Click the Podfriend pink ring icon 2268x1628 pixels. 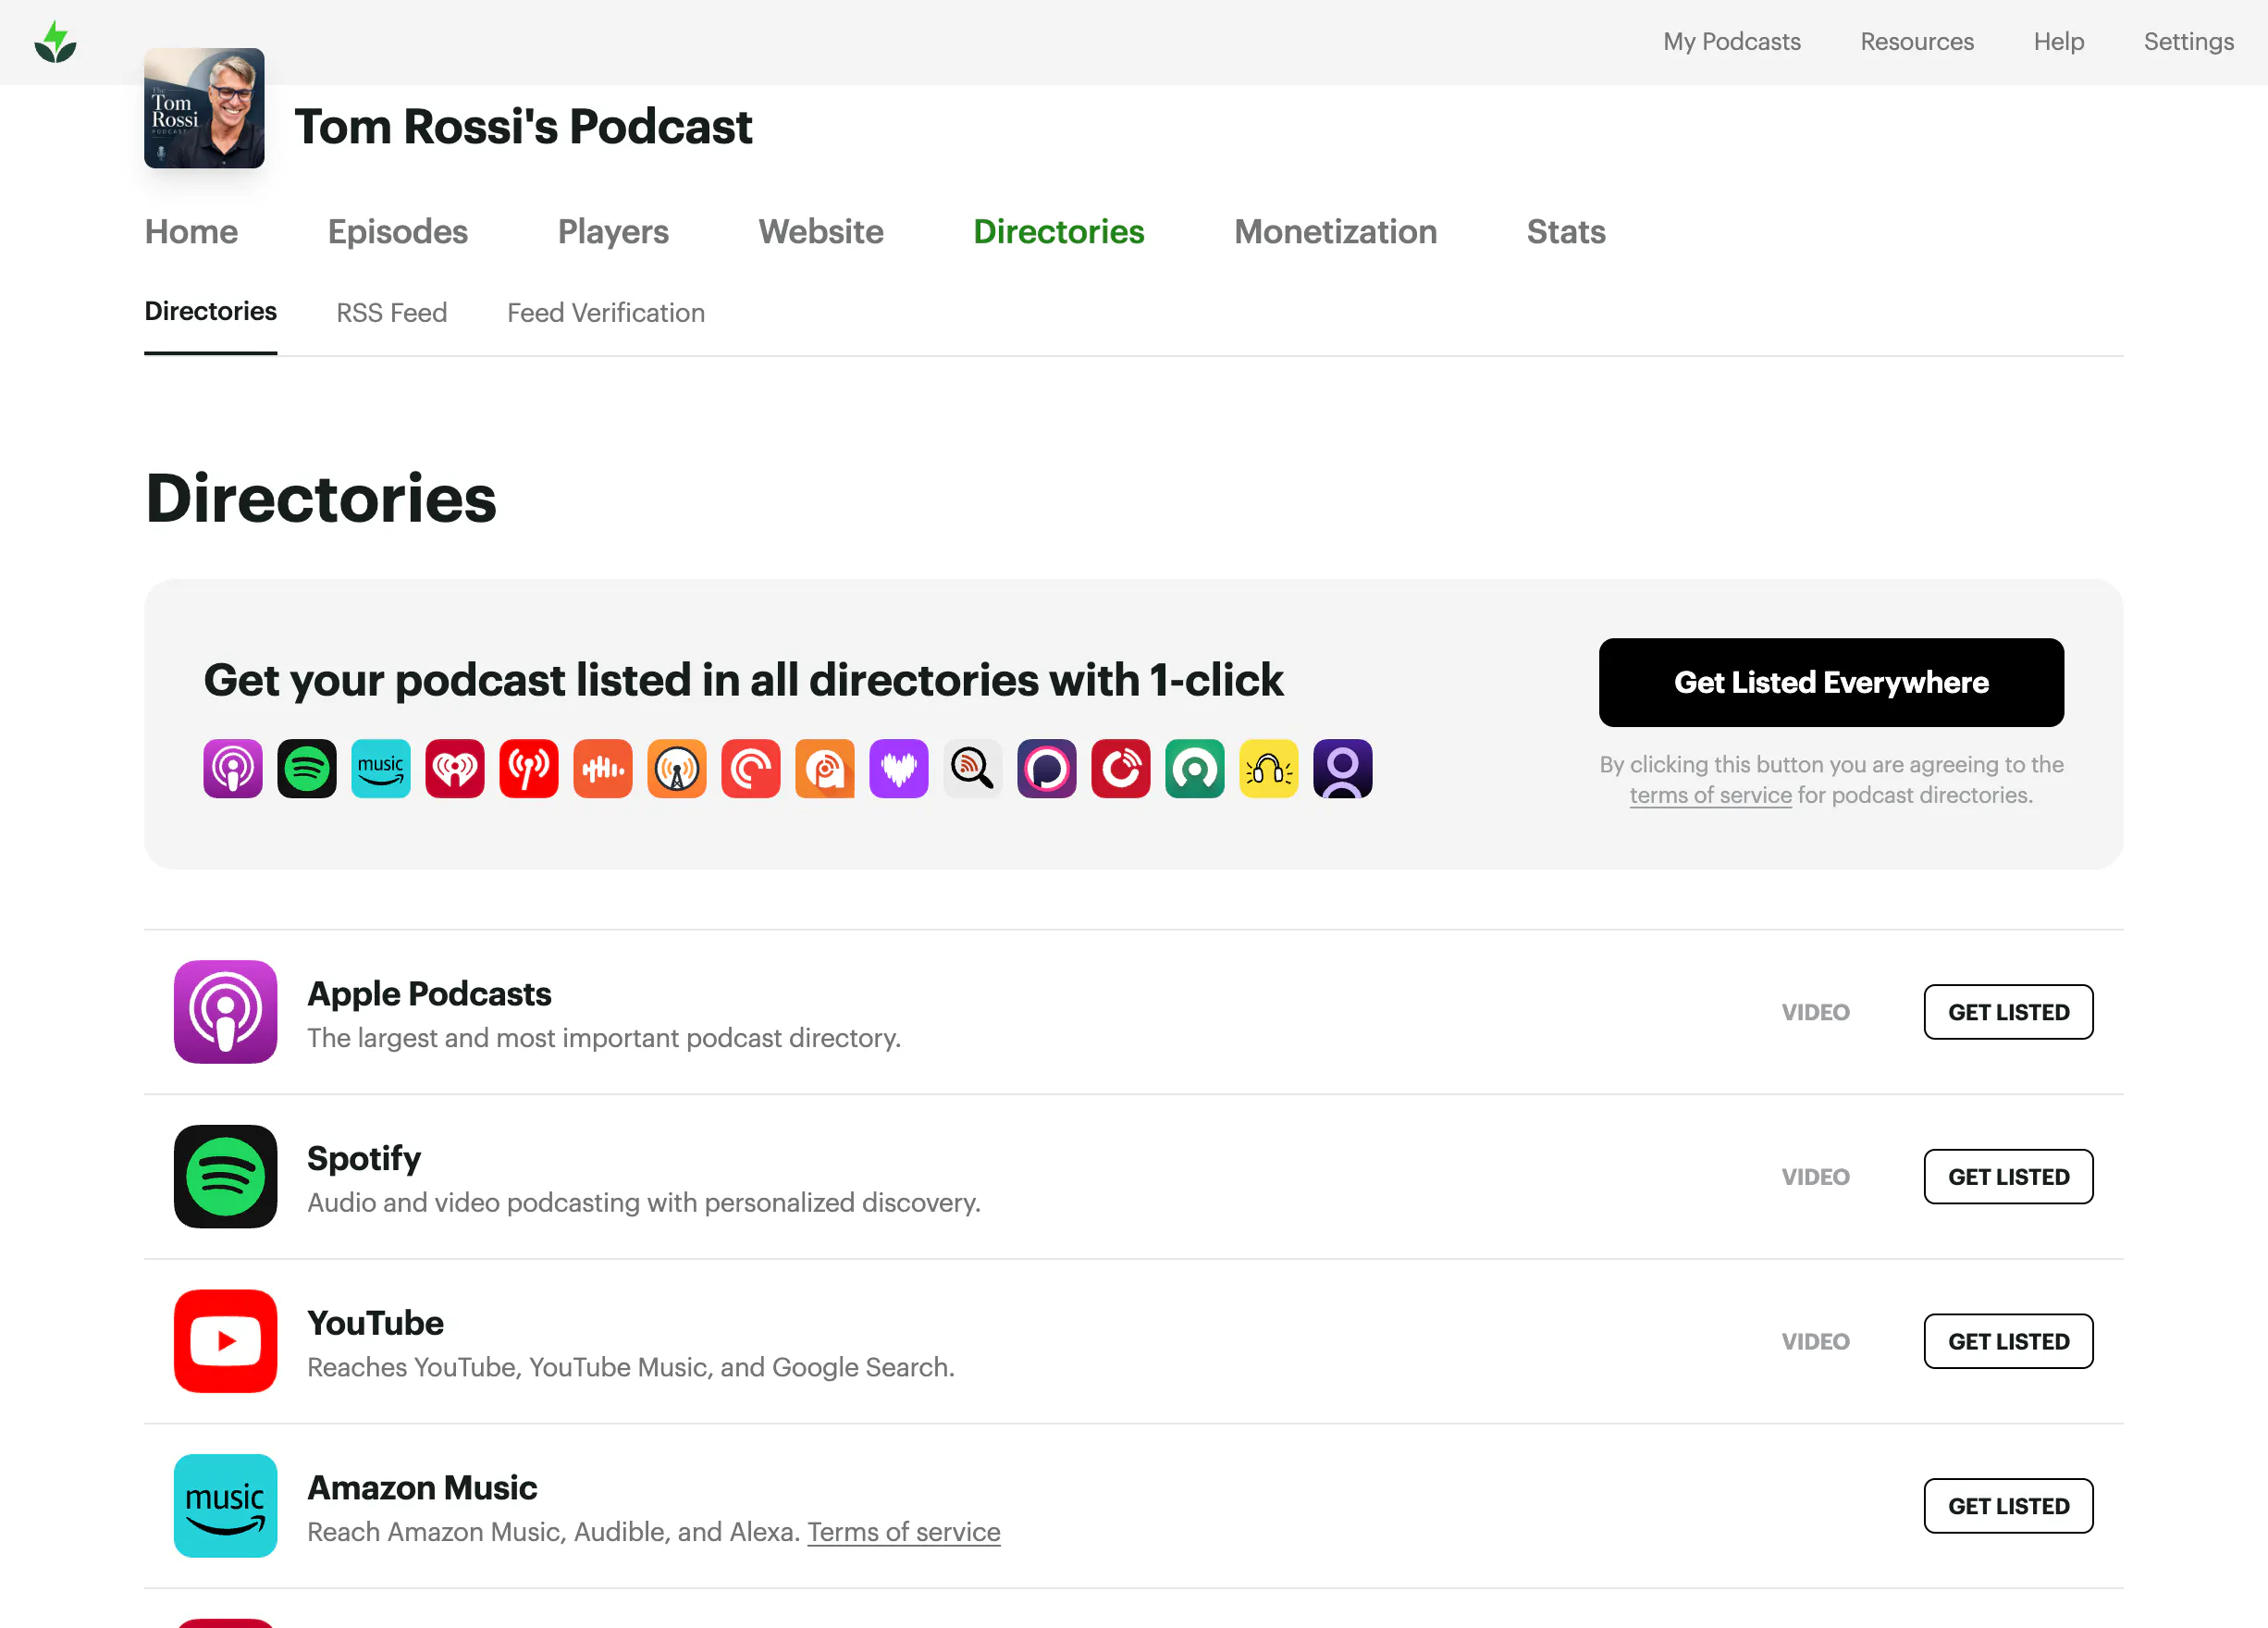1047,769
